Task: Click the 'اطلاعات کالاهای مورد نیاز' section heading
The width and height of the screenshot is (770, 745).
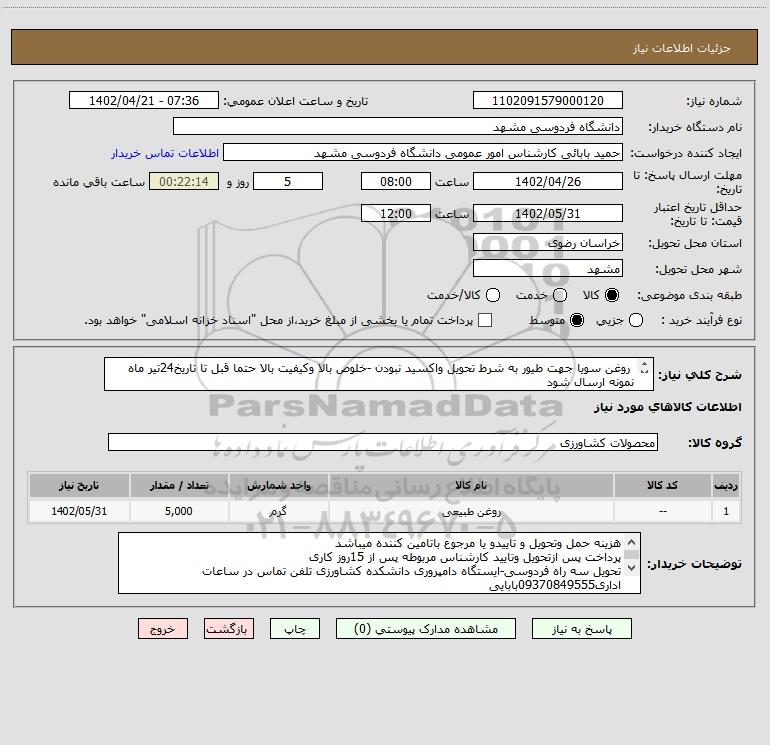Action: tap(668, 407)
